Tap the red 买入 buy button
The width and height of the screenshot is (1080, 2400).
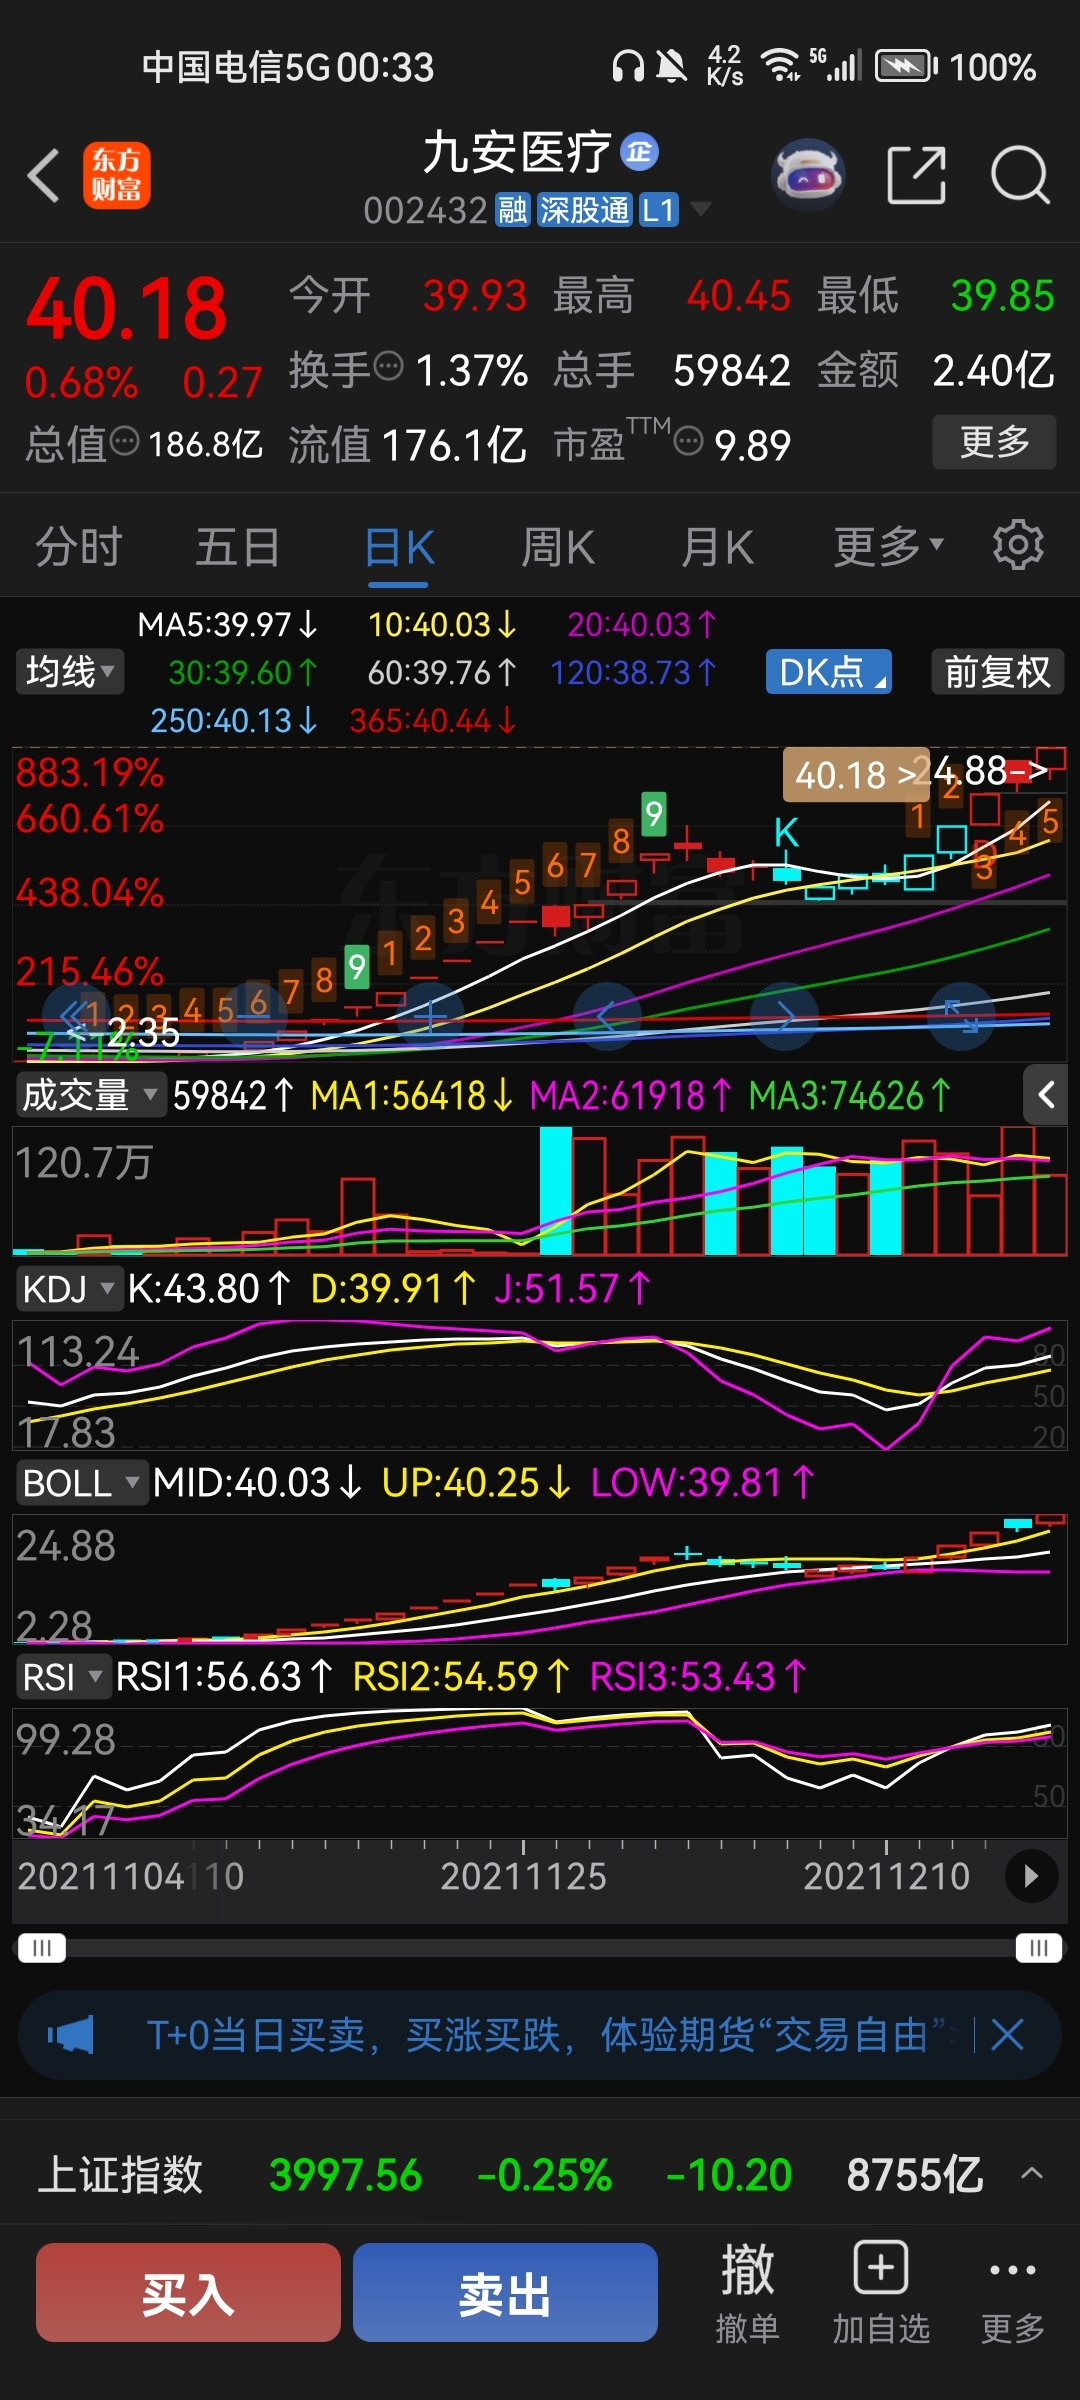[x=188, y=2292]
